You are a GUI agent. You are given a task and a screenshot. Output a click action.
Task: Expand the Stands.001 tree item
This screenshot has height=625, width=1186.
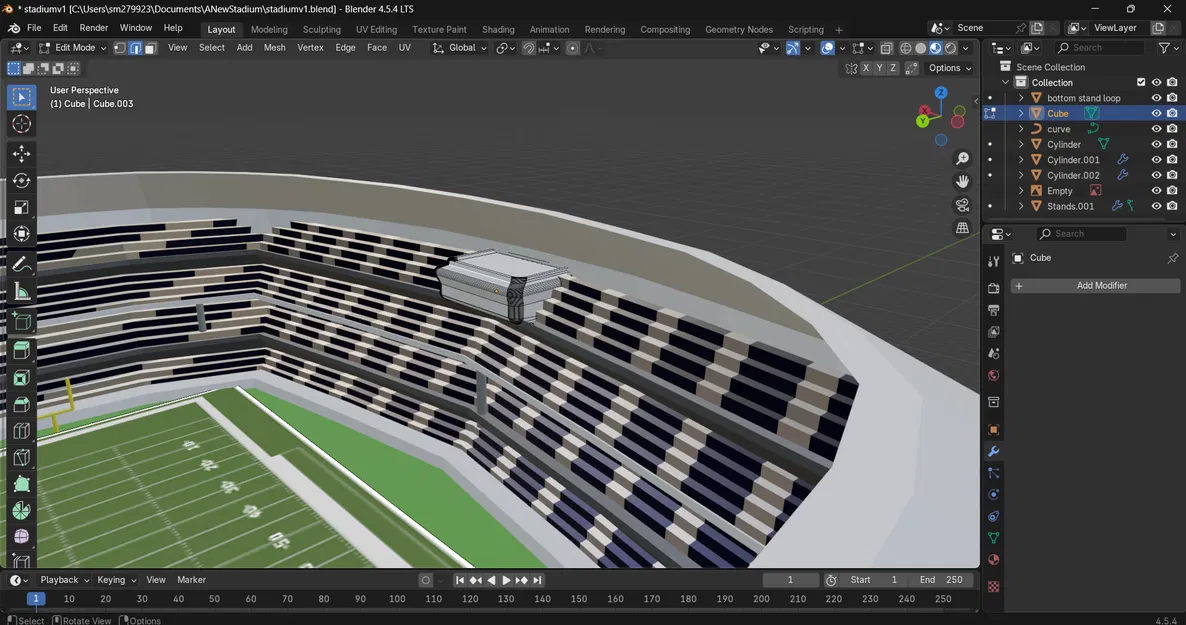[1021, 206]
